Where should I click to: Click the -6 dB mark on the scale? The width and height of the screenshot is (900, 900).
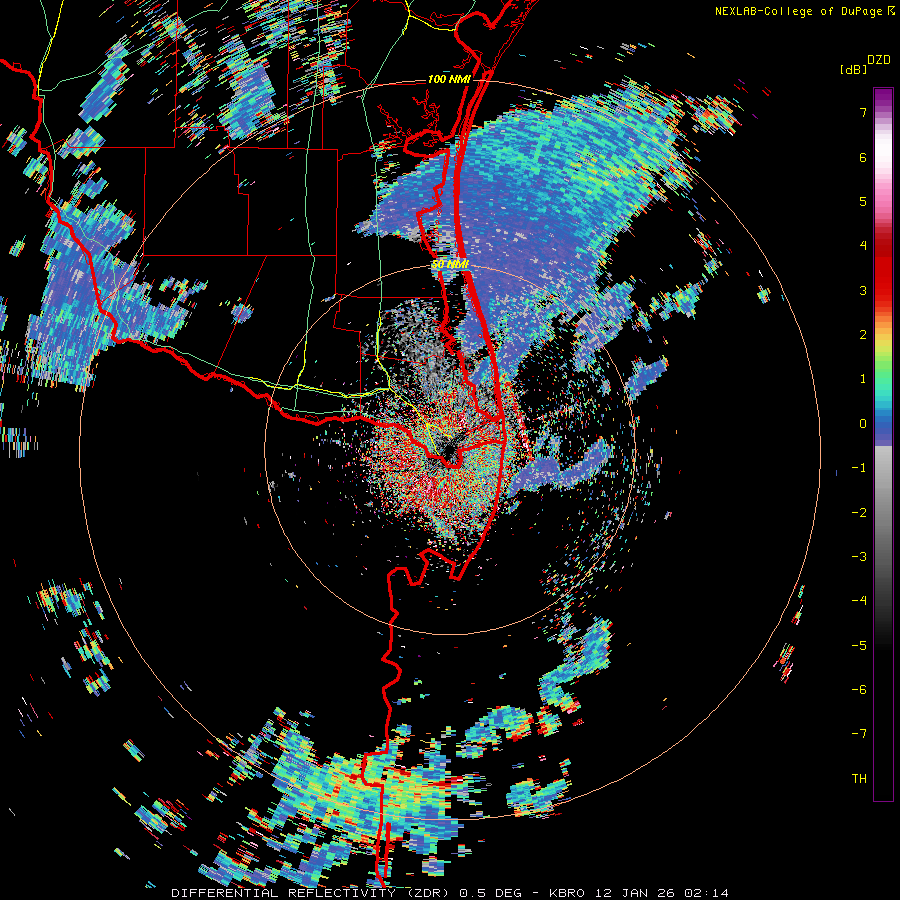point(859,690)
